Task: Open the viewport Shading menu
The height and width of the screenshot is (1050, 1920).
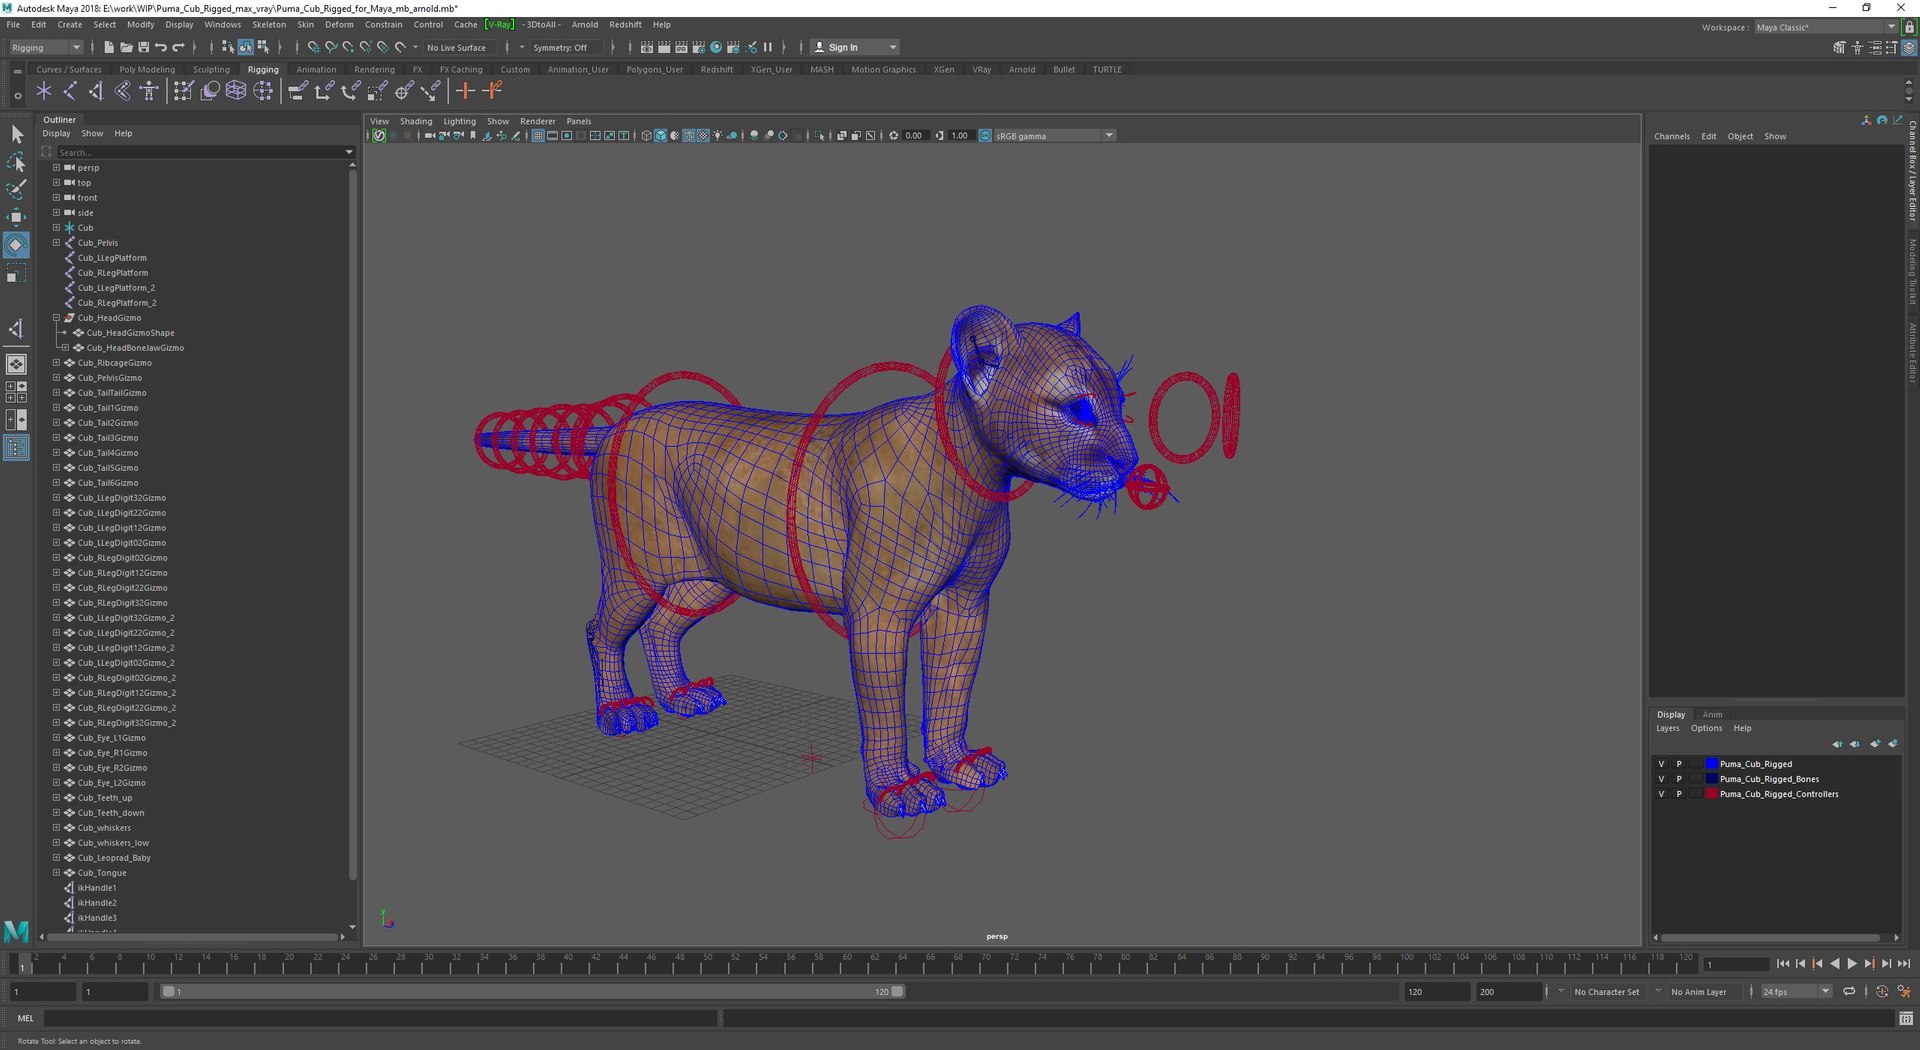Action: point(416,122)
